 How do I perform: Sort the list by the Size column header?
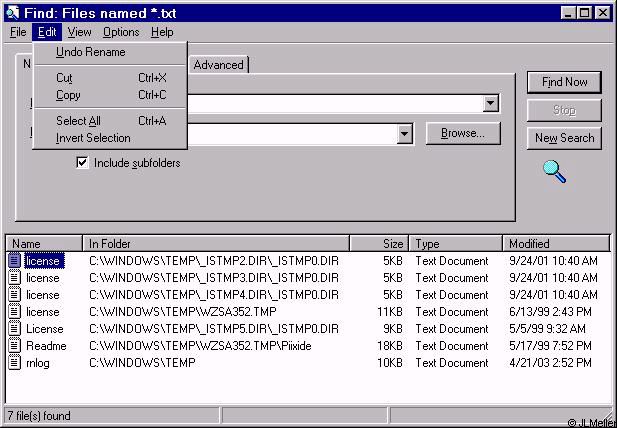(x=379, y=243)
